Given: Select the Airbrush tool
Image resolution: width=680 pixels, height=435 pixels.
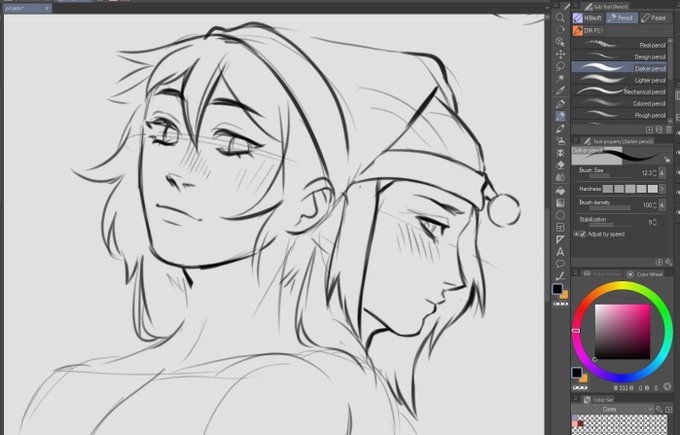Looking at the screenshot, I should [x=560, y=141].
